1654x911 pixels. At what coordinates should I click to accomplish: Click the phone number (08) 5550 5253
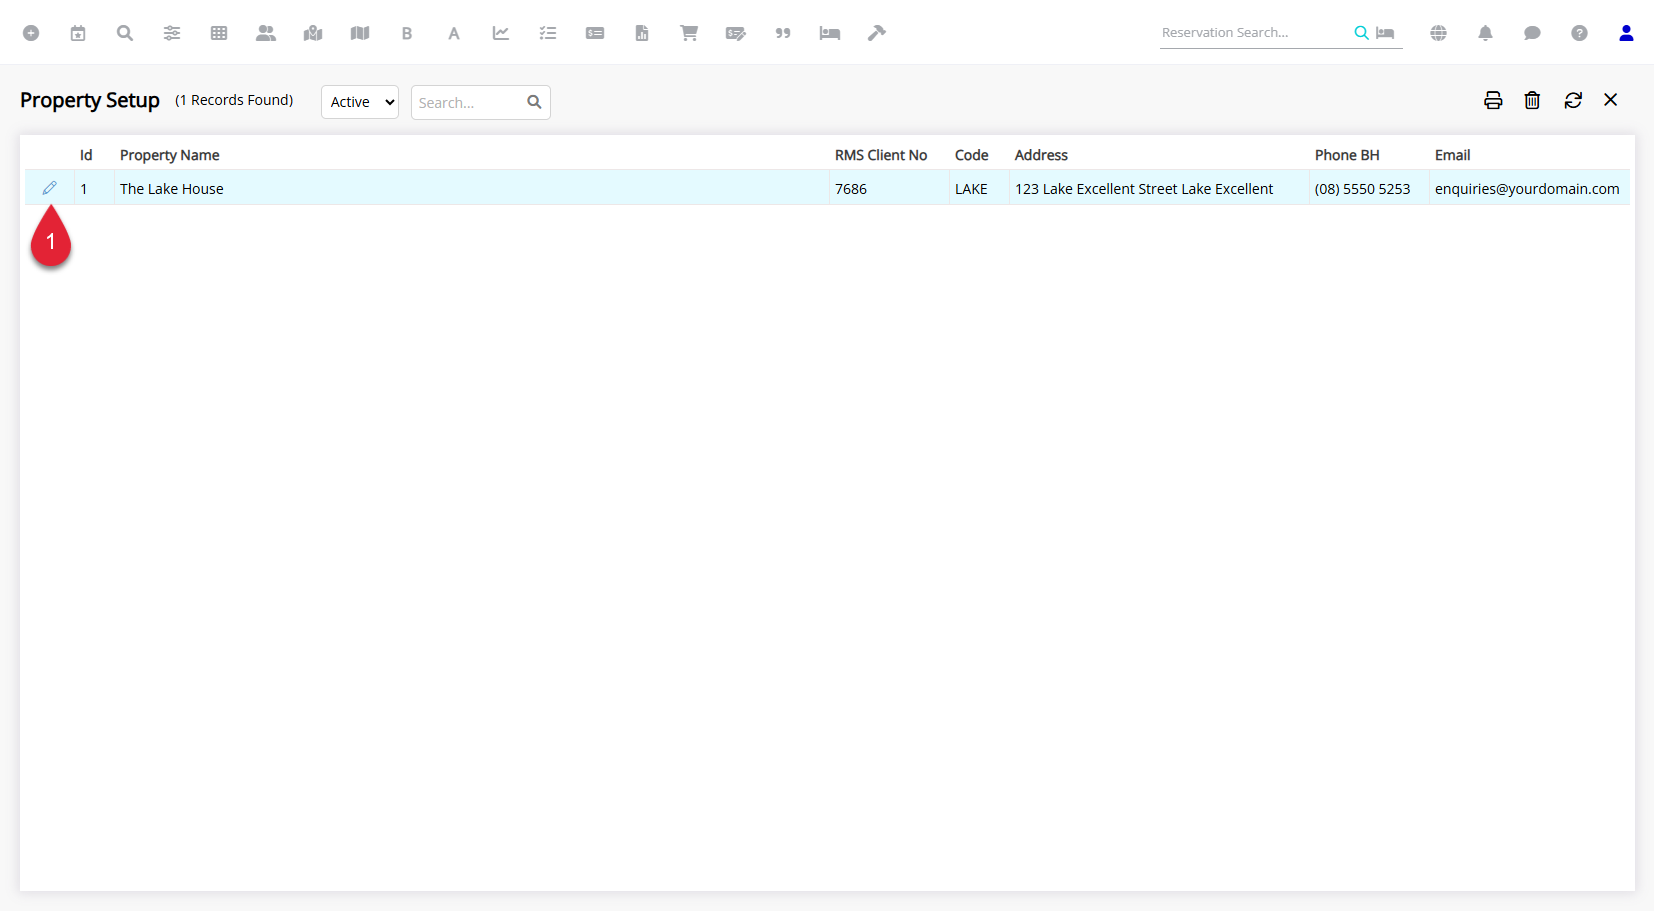pos(1362,189)
